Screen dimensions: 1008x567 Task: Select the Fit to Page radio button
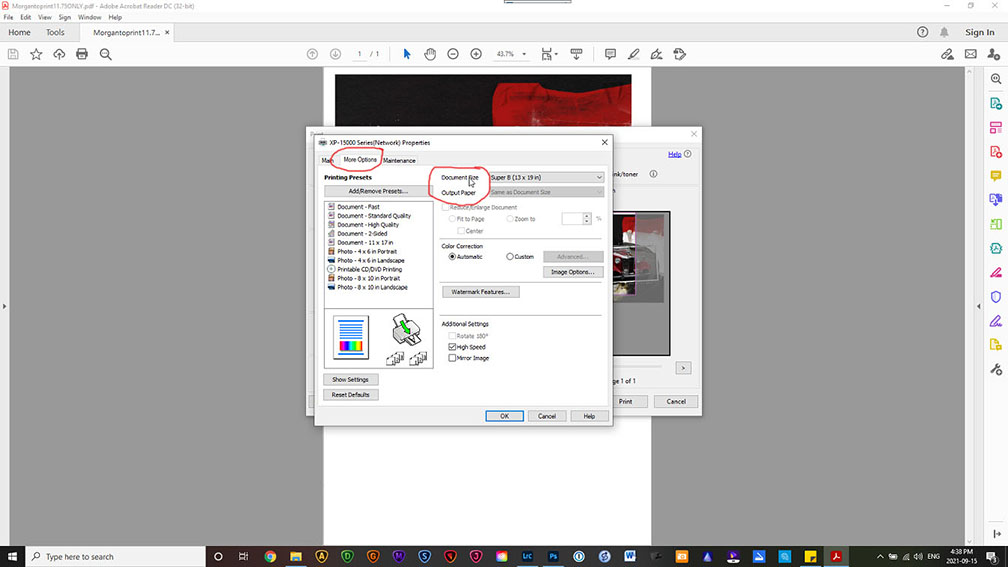pos(452,219)
